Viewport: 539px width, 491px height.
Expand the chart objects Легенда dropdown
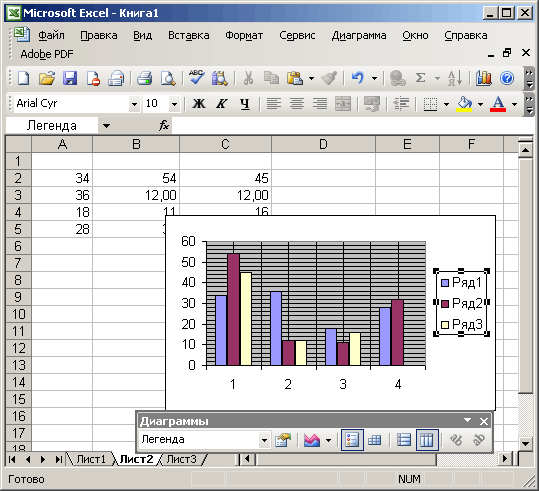(264, 440)
